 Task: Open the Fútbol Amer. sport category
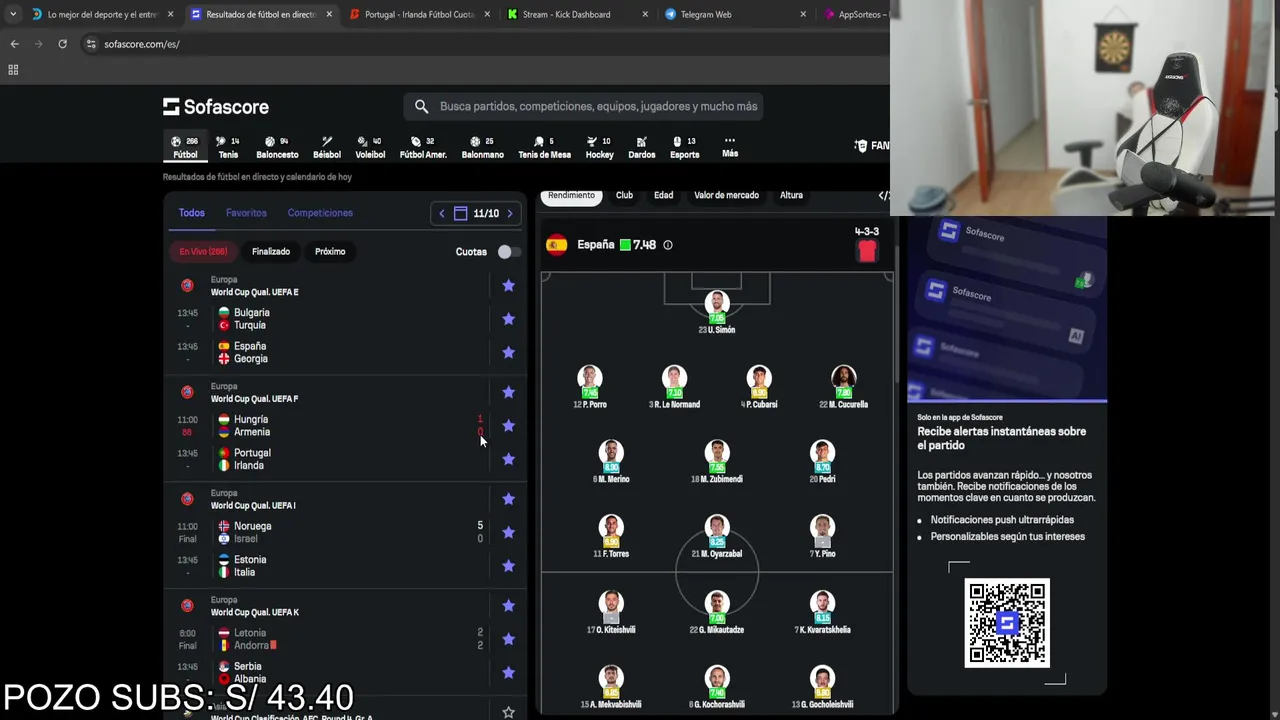coord(423,147)
